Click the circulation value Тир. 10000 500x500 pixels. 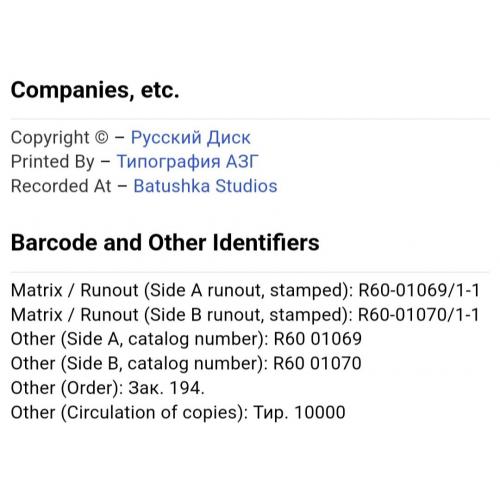click(x=299, y=412)
